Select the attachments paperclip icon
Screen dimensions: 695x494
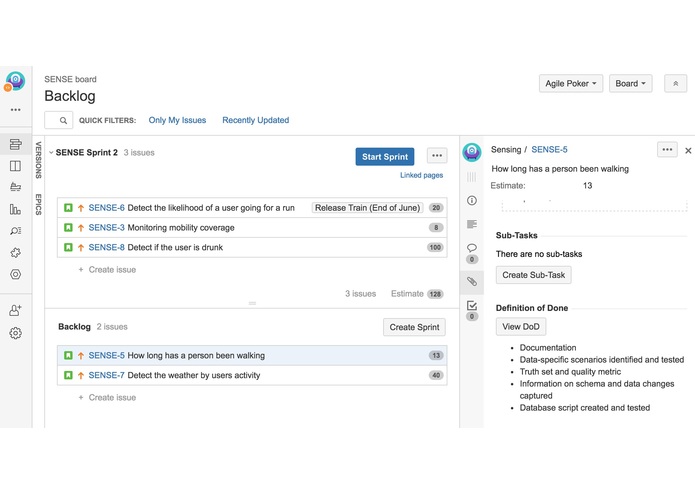coord(472,281)
